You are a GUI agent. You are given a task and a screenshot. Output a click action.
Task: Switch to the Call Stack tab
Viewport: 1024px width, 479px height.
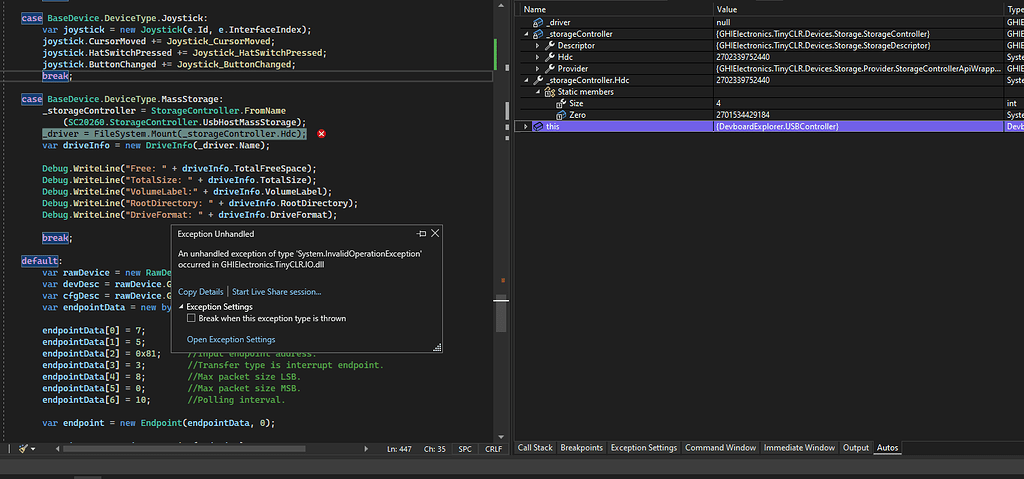535,448
